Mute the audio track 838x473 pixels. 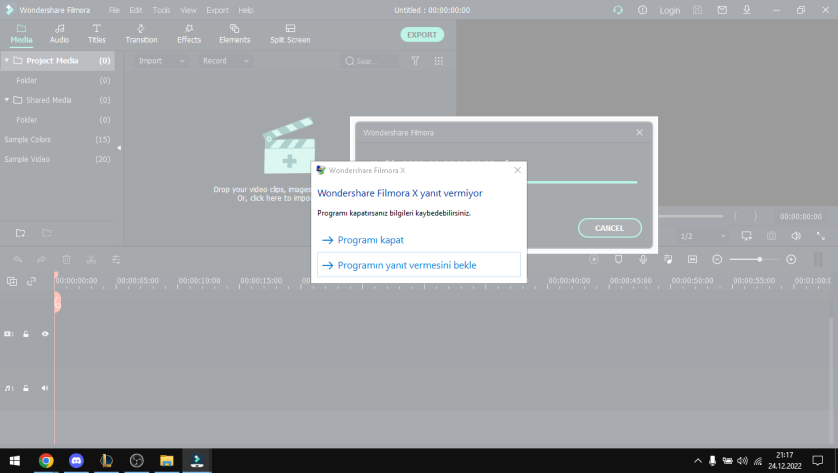tap(45, 389)
